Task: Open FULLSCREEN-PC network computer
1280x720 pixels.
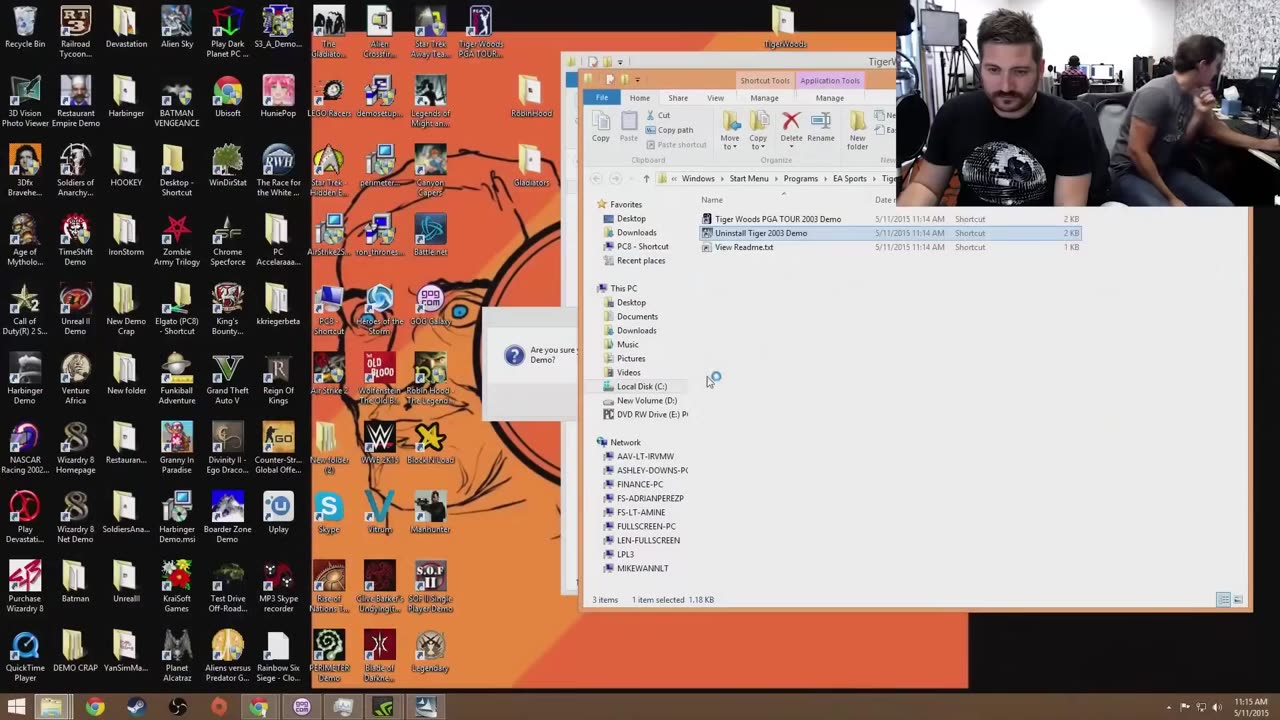Action: coord(646,527)
